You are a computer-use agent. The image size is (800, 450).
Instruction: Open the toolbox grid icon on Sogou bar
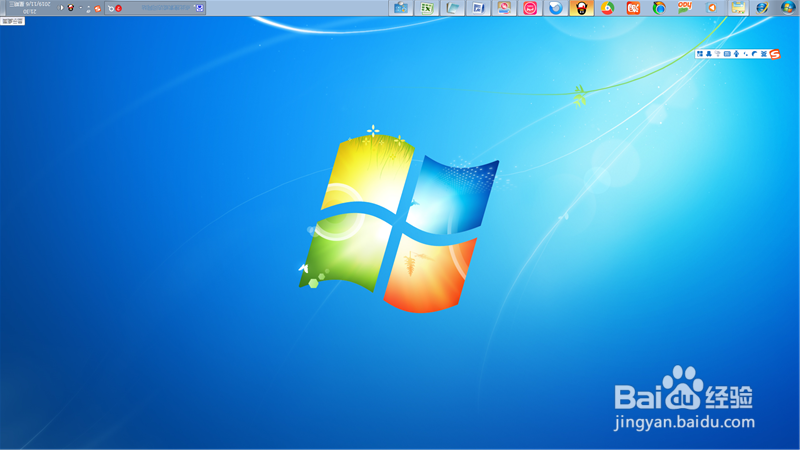click(700, 54)
